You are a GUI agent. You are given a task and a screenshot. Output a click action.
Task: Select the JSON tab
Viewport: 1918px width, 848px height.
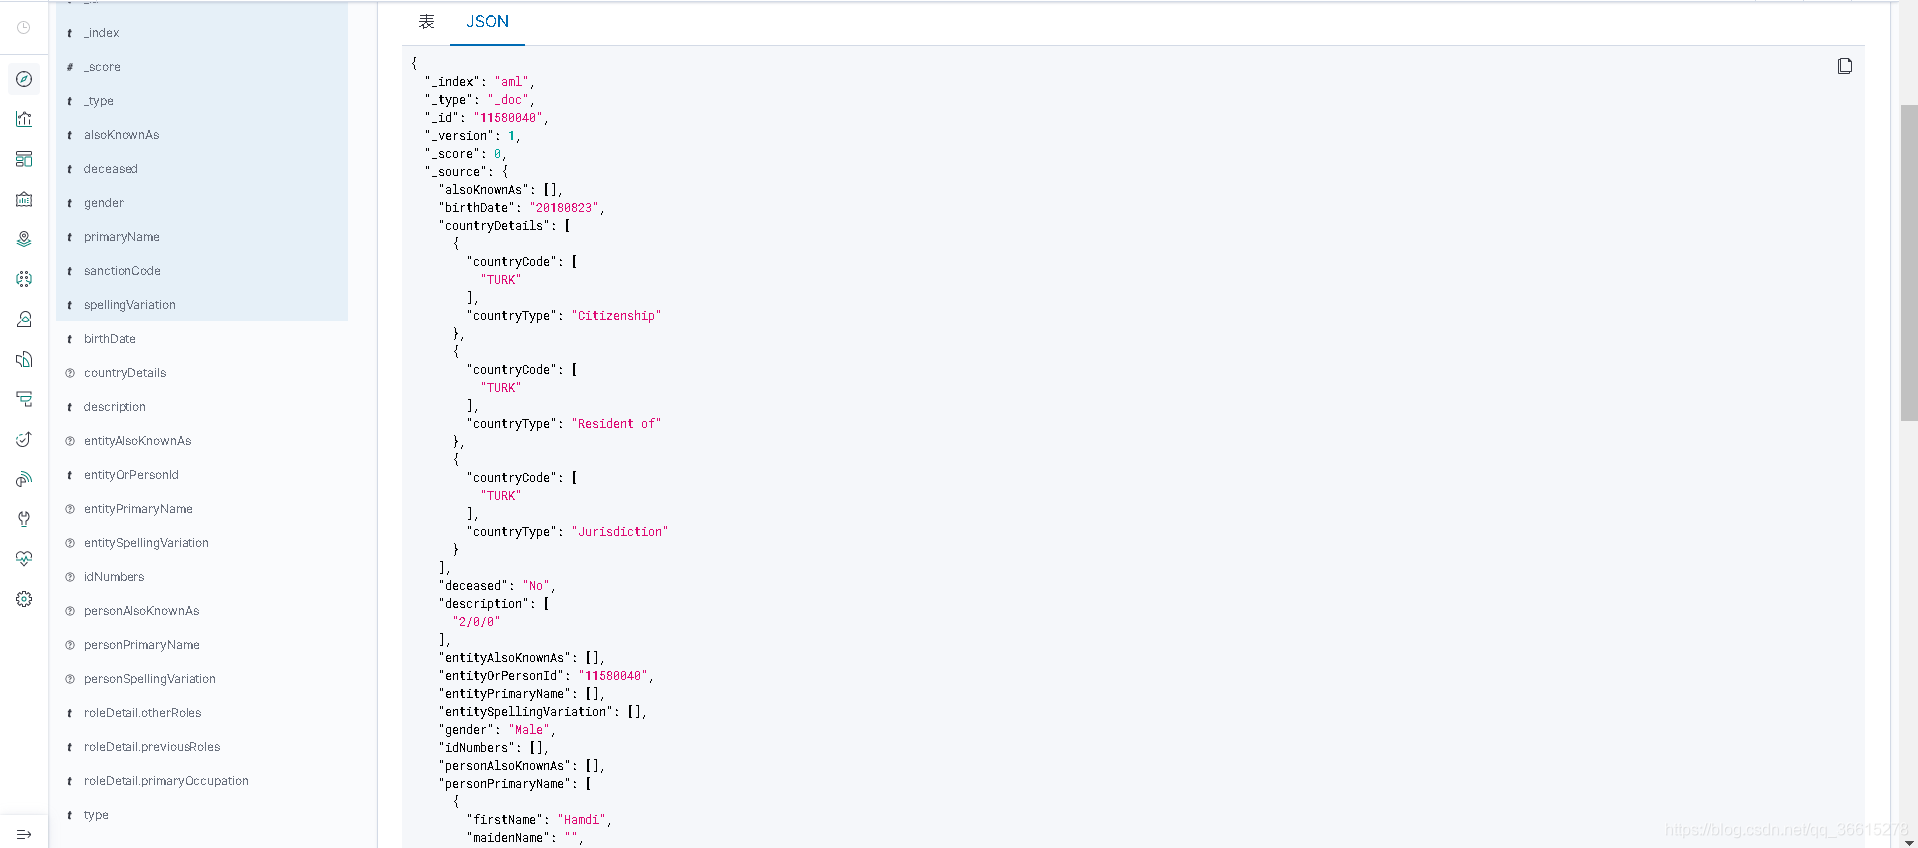coord(487,22)
